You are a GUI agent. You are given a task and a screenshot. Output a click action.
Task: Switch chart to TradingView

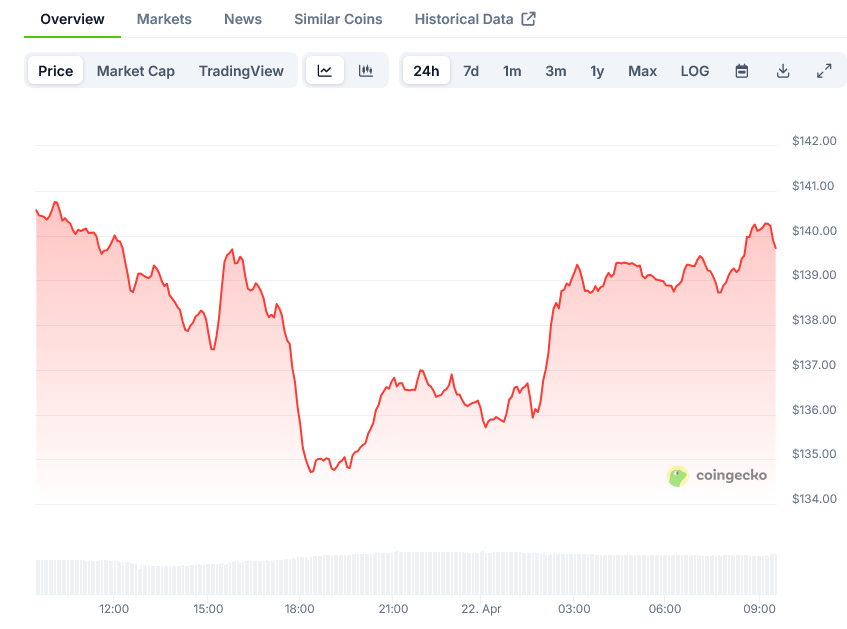(x=241, y=71)
